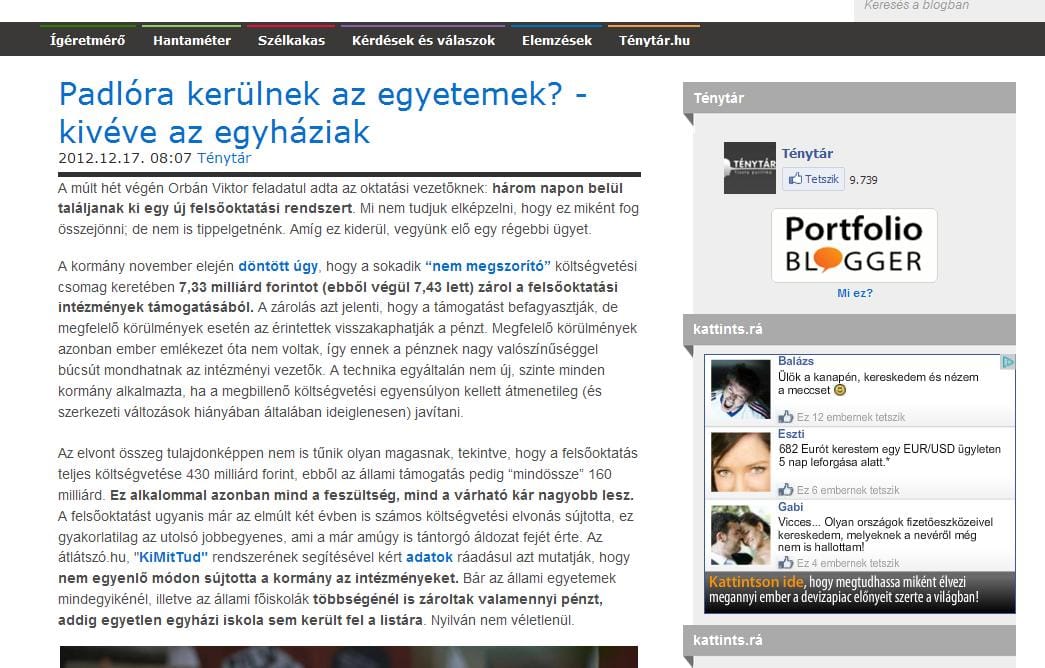Open the KiMitTud link
The width and height of the screenshot is (1045, 668).
coord(171,557)
